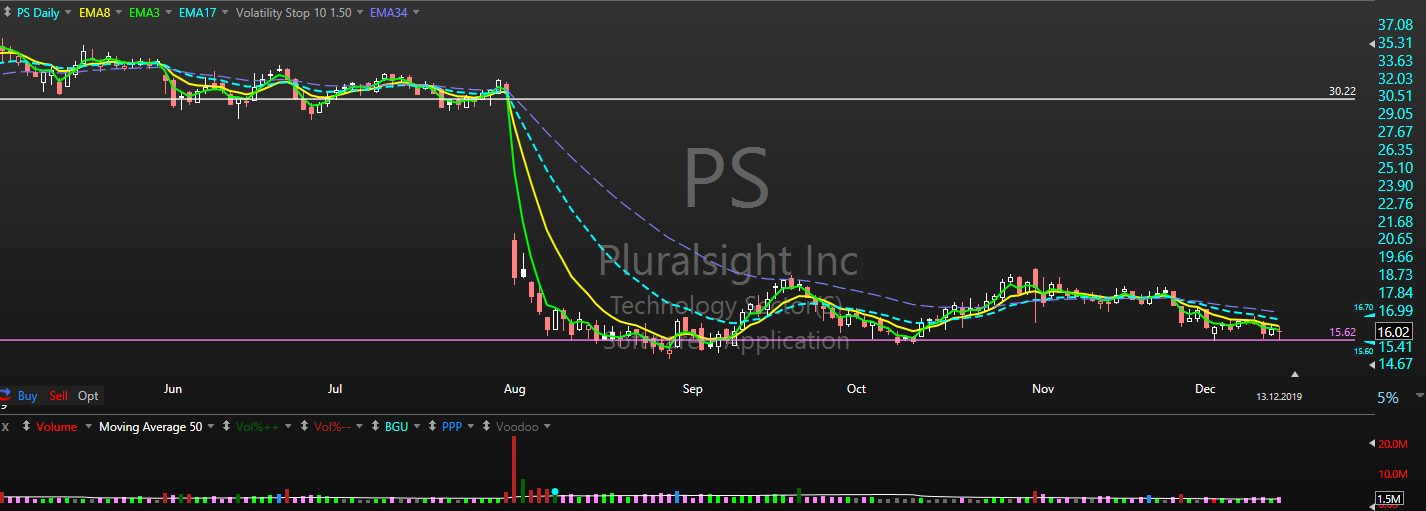Select the BGU indicator label
The width and height of the screenshot is (1426, 511).
click(397, 427)
